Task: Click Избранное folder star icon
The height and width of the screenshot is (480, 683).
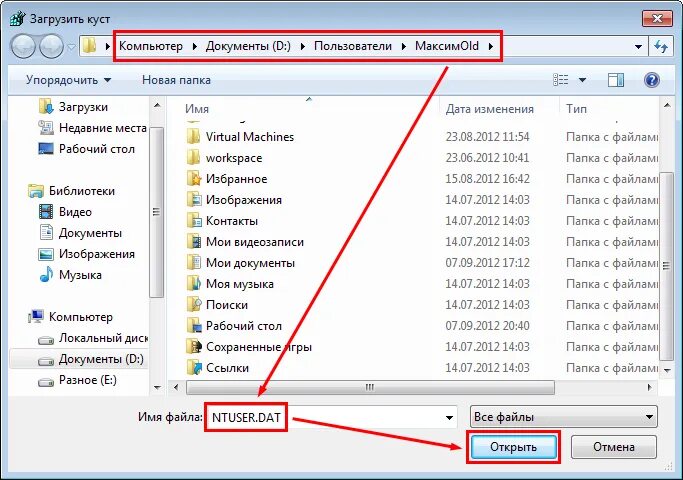Action: (x=193, y=179)
